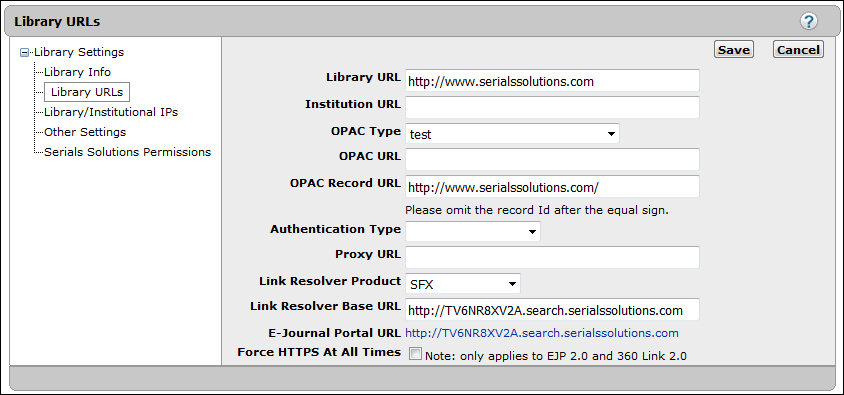This screenshot has width=844, height=395.
Task: Open Other Settings in the tree
Action: coord(85,132)
